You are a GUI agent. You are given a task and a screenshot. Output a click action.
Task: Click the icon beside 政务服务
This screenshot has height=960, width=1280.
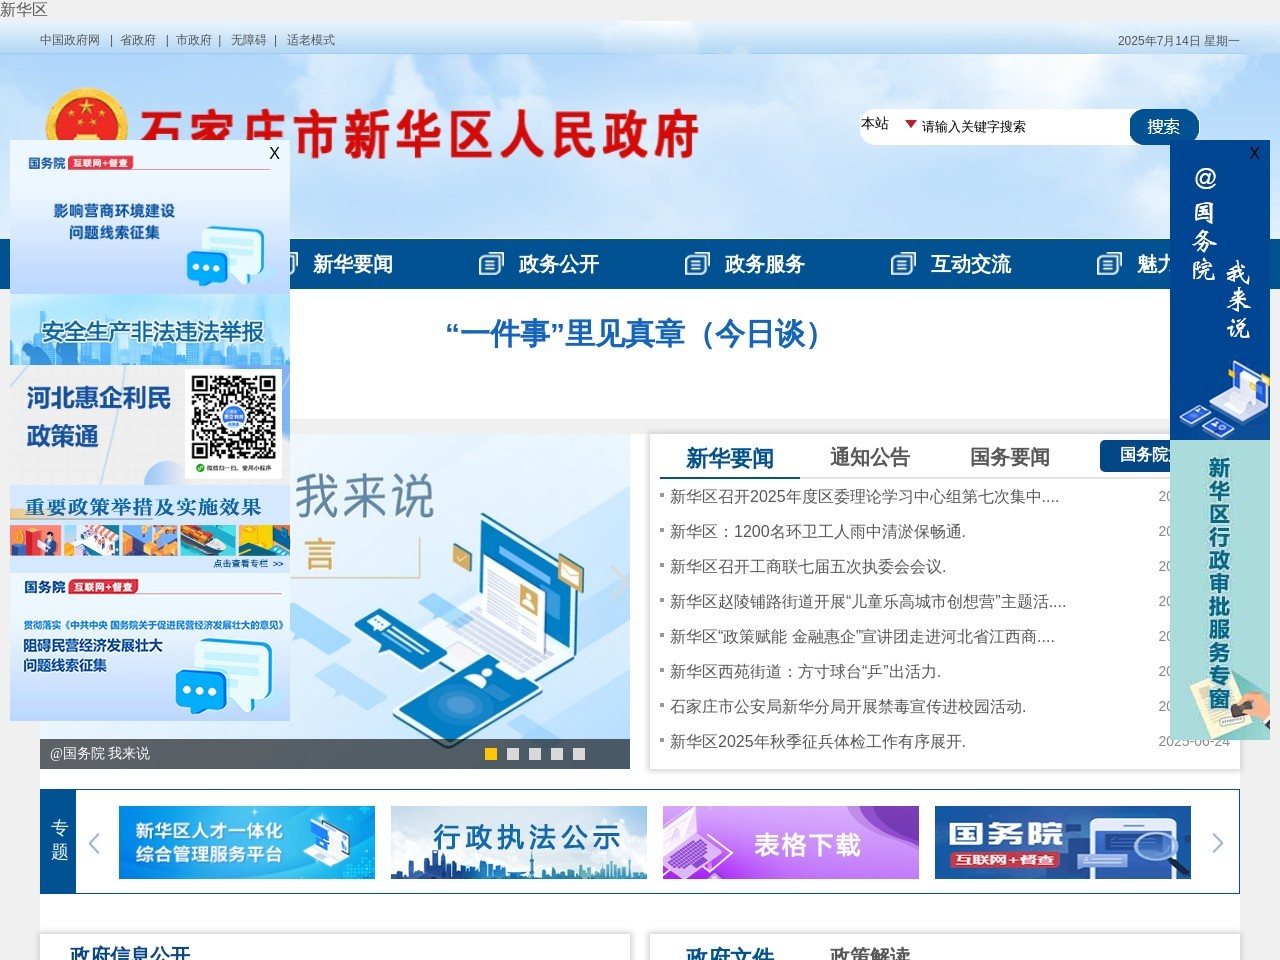coord(697,264)
